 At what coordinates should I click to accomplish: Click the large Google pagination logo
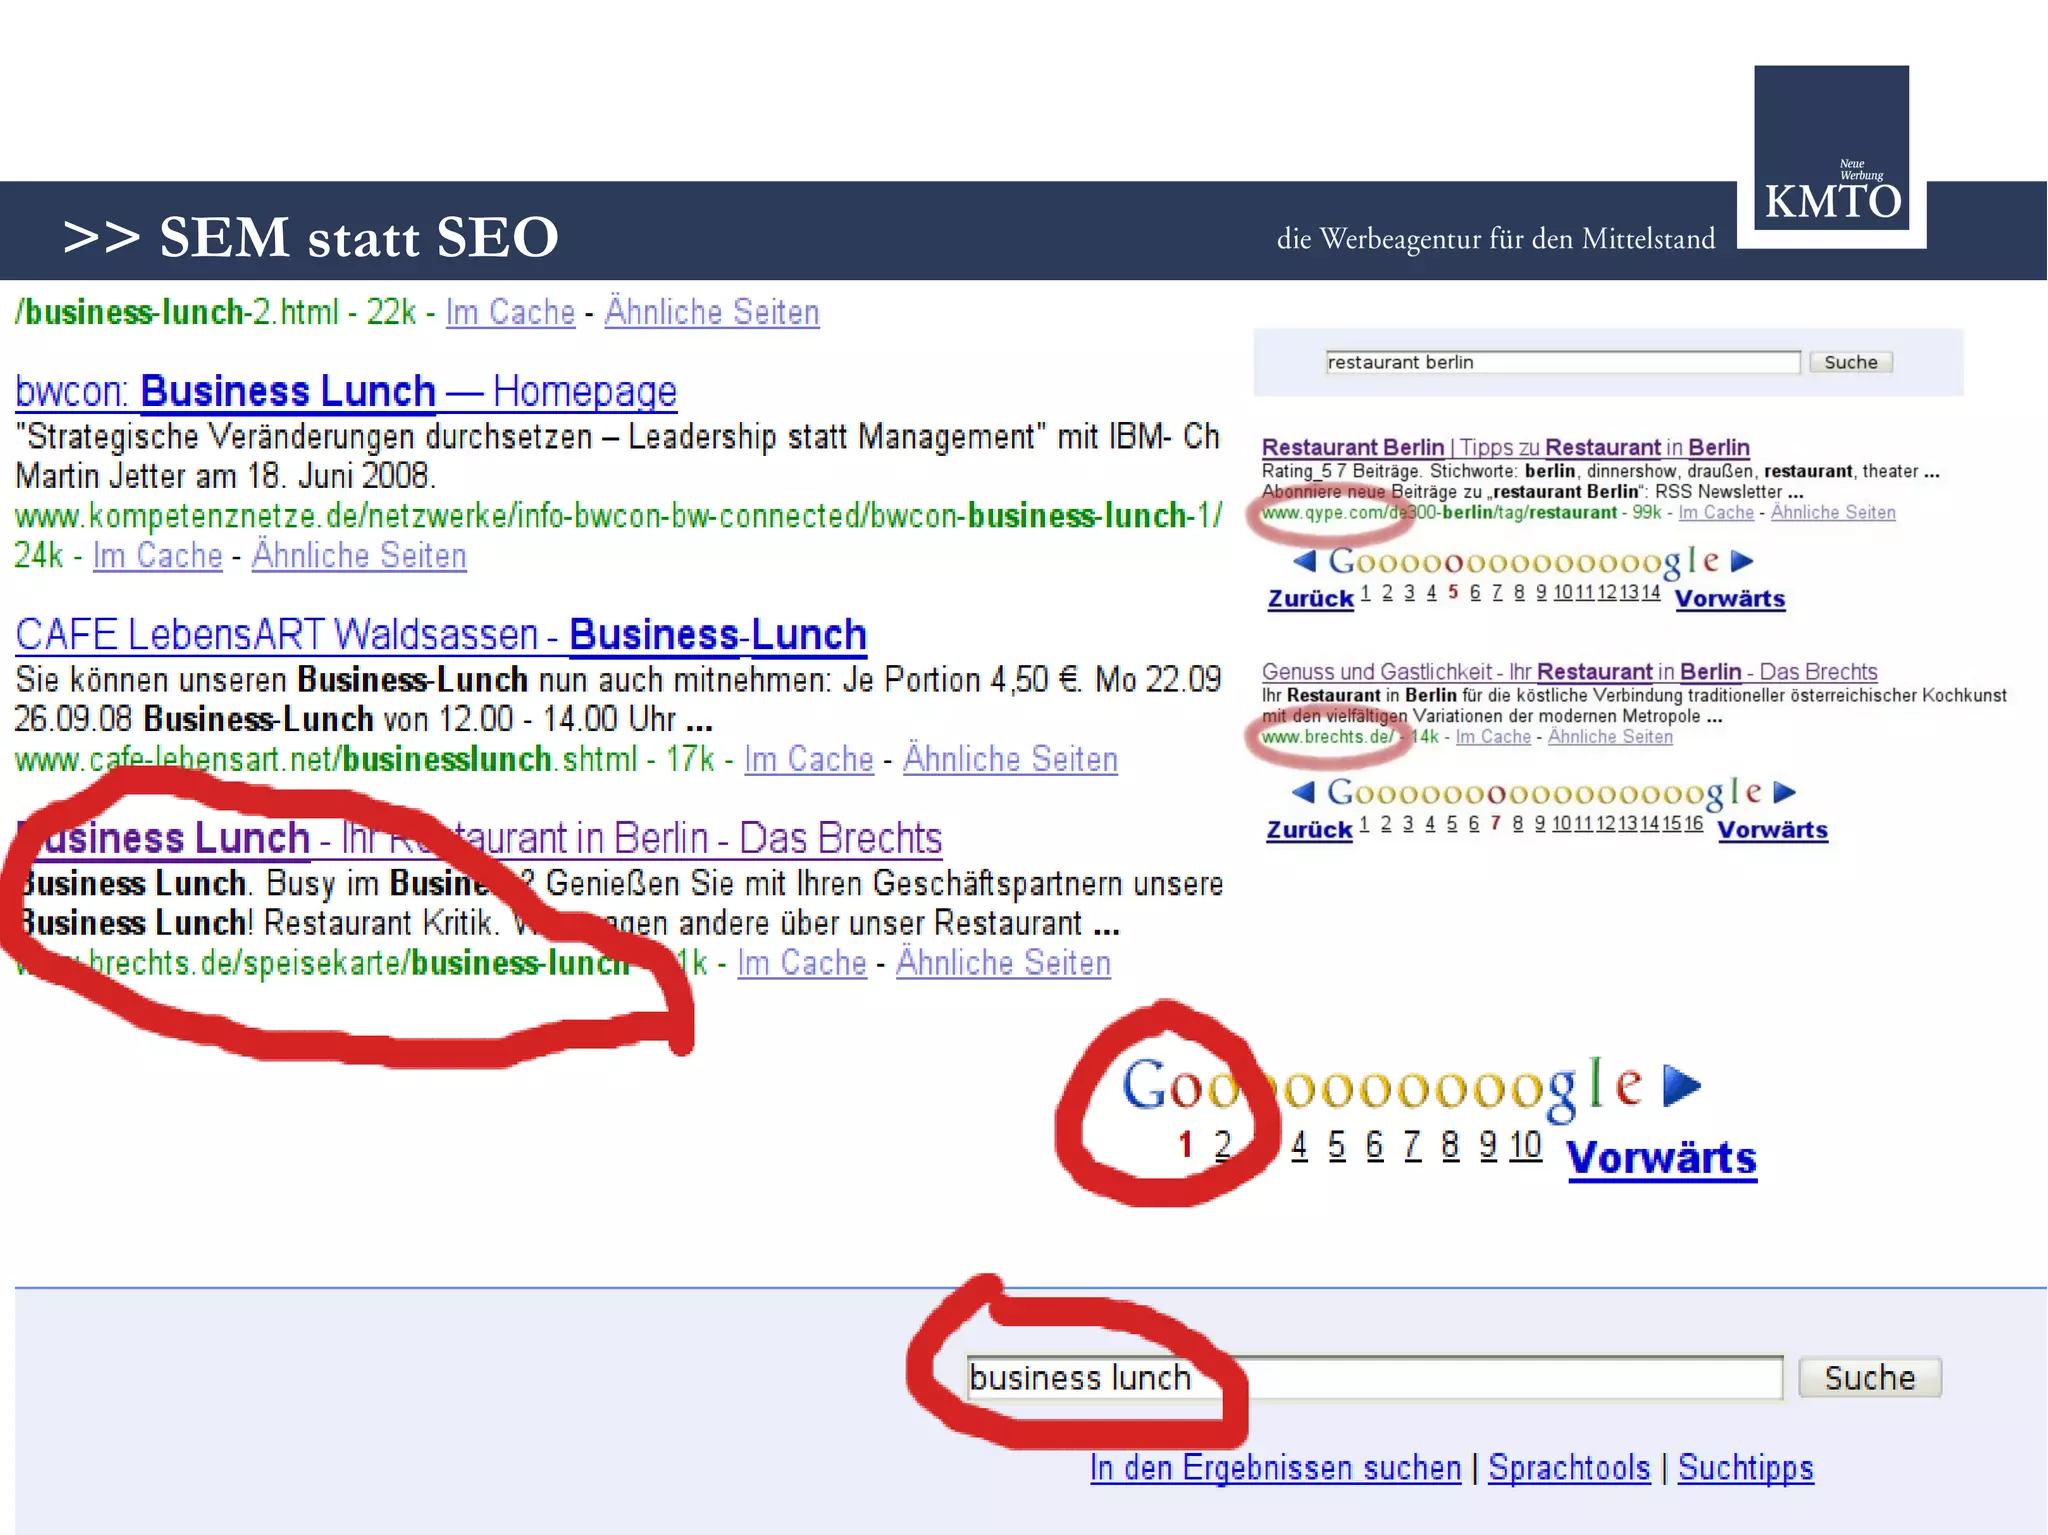pyautogui.click(x=1380, y=1087)
